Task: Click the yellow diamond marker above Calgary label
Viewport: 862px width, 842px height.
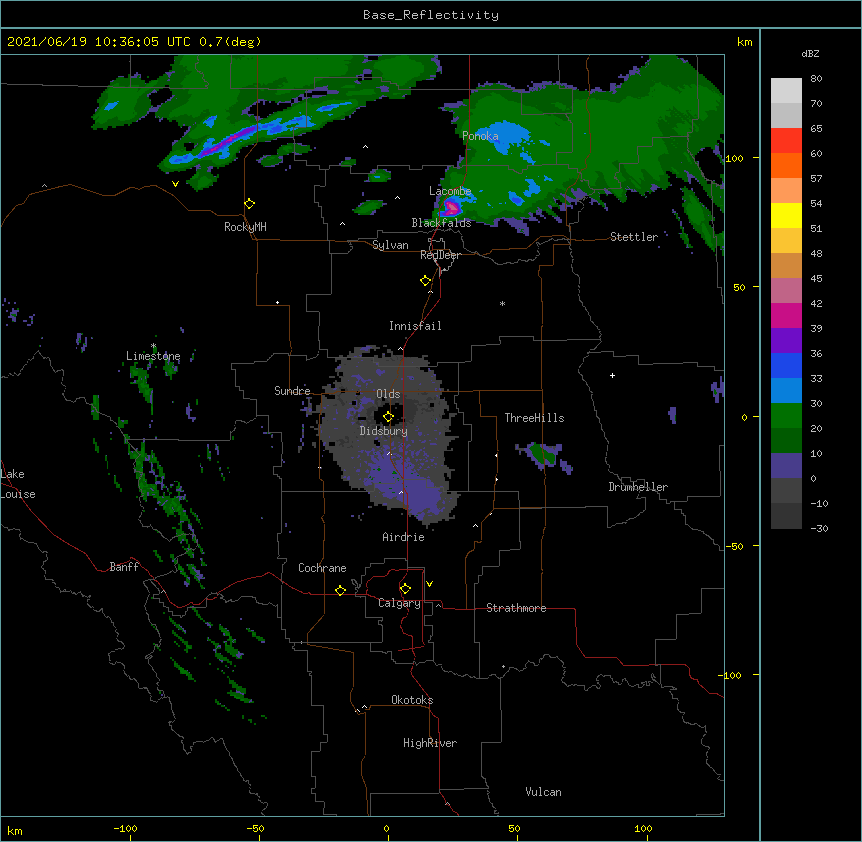Action: click(405, 589)
